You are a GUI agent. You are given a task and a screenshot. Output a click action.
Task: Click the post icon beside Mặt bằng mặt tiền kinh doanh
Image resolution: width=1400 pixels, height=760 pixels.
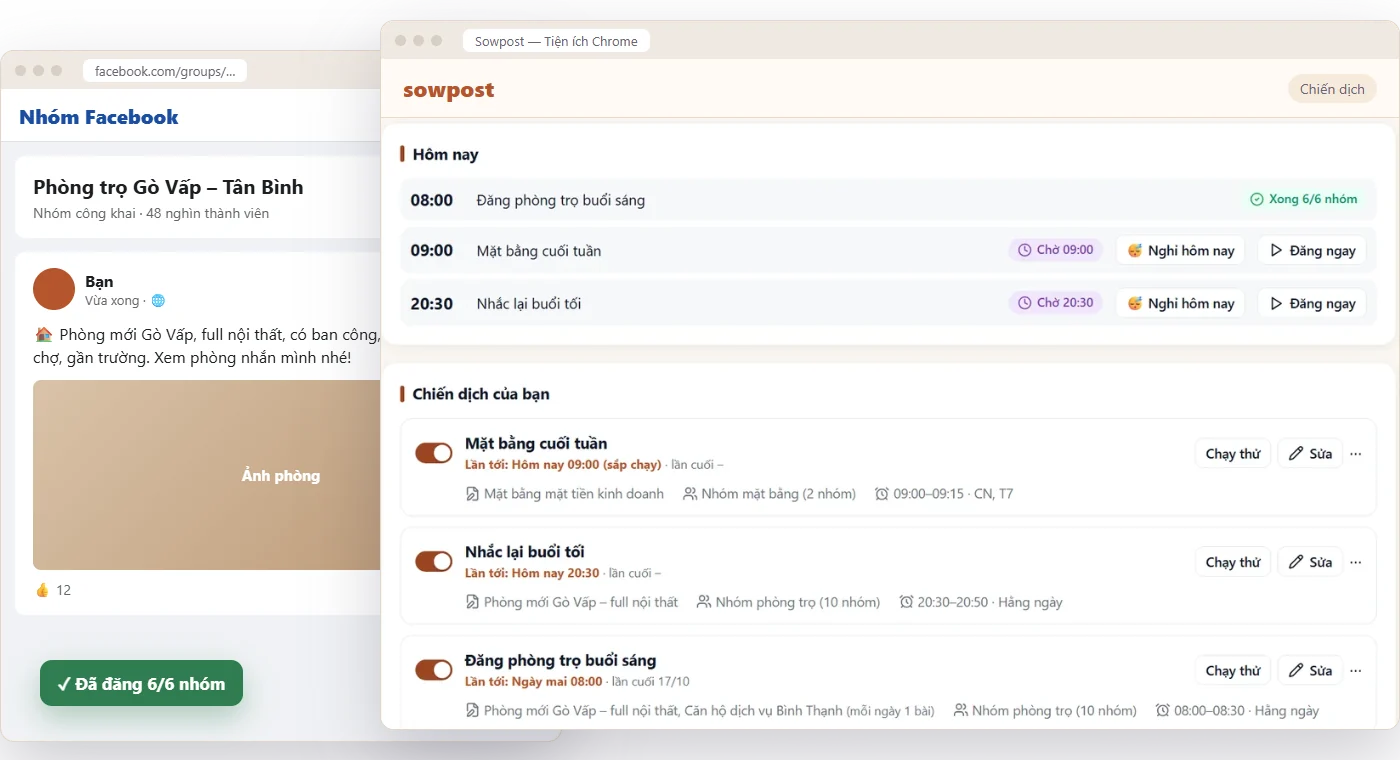pos(472,494)
